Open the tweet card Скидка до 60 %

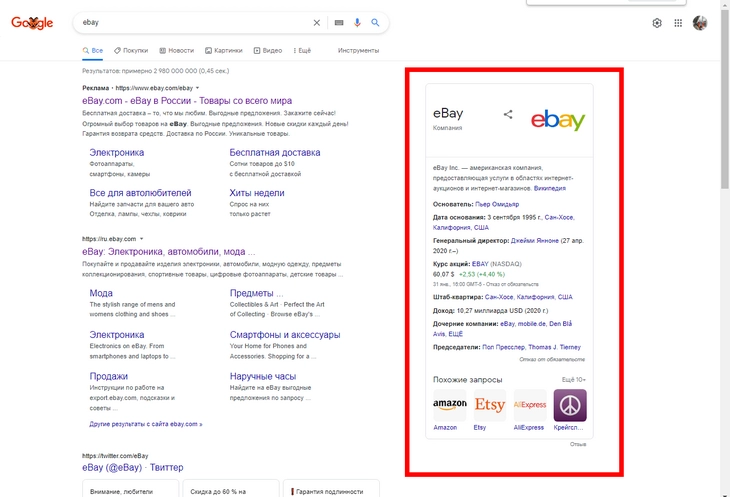(231, 488)
